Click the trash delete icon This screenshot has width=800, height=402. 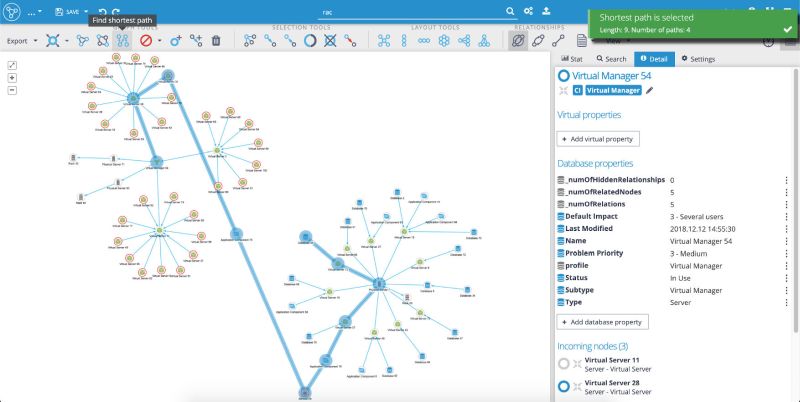(216, 41)
